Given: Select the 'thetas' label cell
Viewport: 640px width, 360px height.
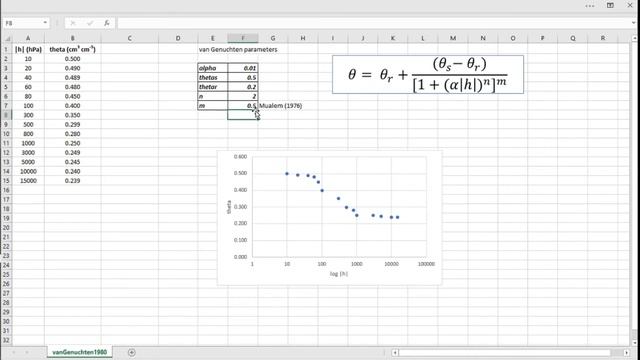Looking at the screenshot, I should 213,78.
